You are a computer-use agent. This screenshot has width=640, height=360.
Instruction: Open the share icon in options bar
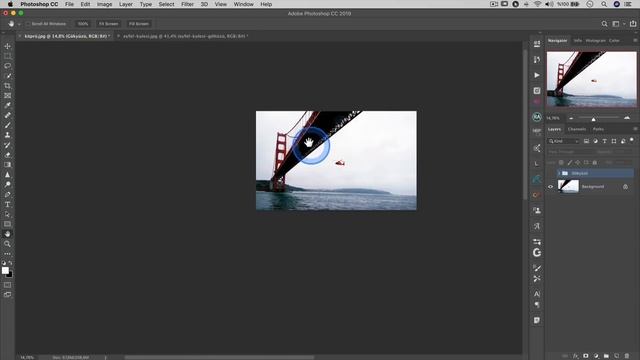pyautogui.click(x=633, y=24)
